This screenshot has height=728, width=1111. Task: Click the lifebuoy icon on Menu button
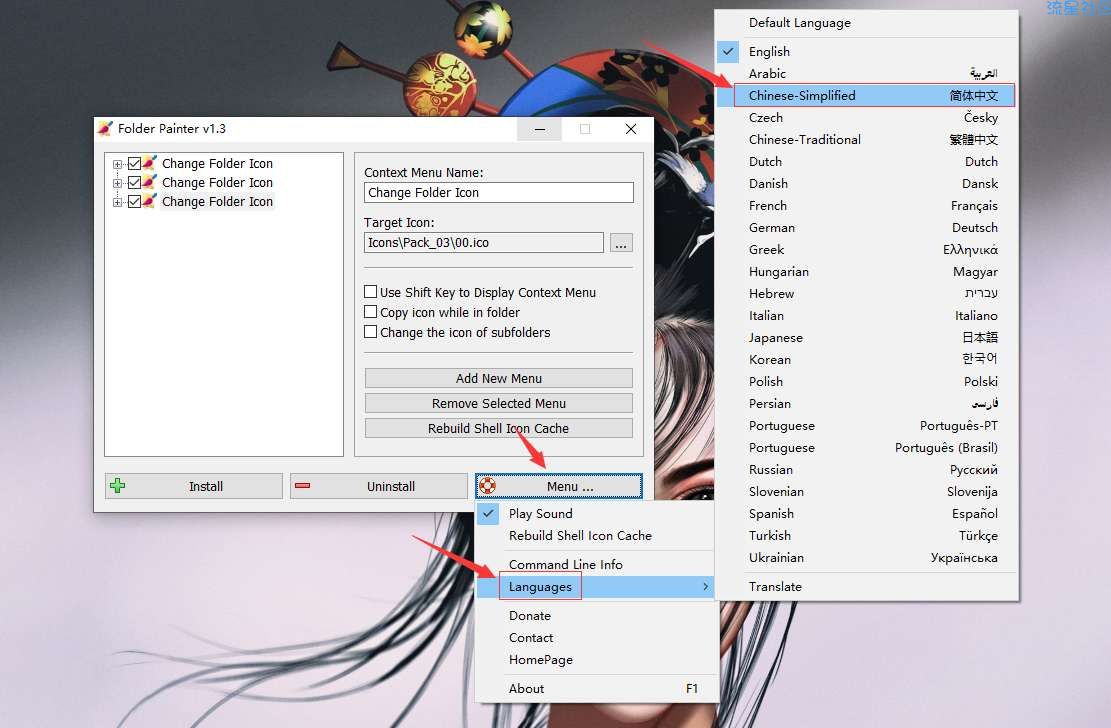[487, 486]
